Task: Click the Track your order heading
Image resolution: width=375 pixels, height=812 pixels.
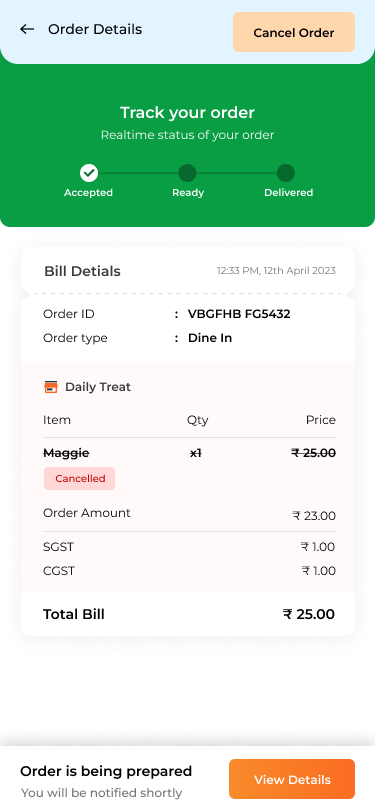Action: (x=188, y=112)
